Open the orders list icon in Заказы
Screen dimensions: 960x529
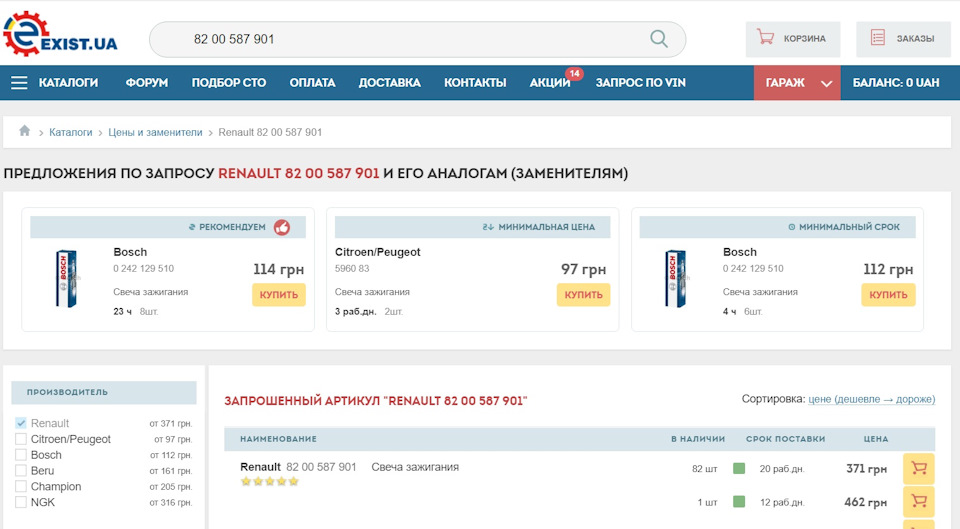(878, 37)
